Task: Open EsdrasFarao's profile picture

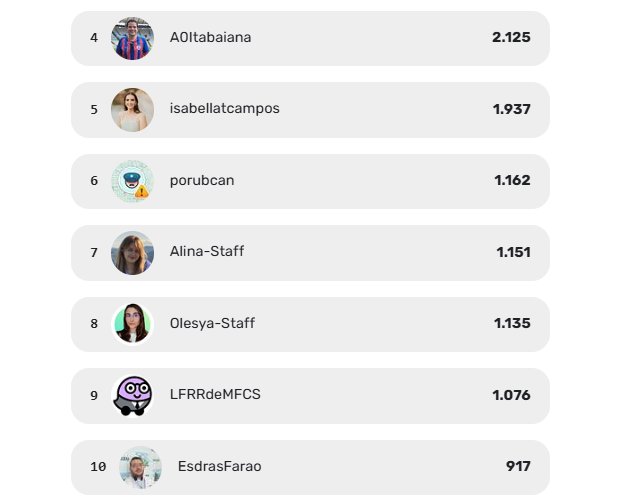Action: [140, 467]
